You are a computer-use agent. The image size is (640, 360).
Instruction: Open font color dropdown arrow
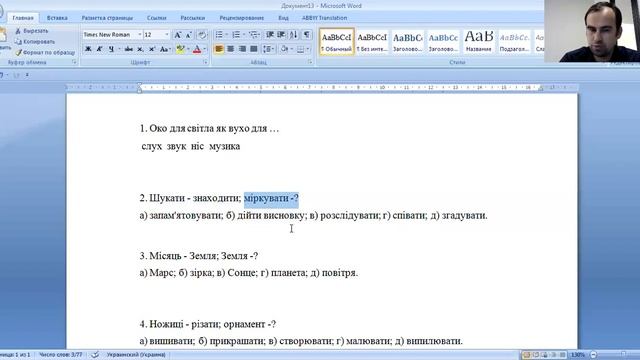[204, 49]
